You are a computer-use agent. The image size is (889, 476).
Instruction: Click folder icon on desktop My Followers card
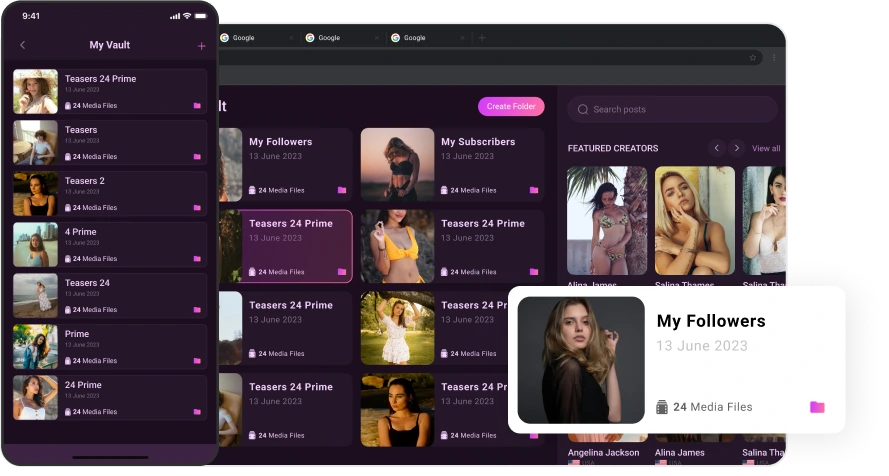tap(342, 190)
